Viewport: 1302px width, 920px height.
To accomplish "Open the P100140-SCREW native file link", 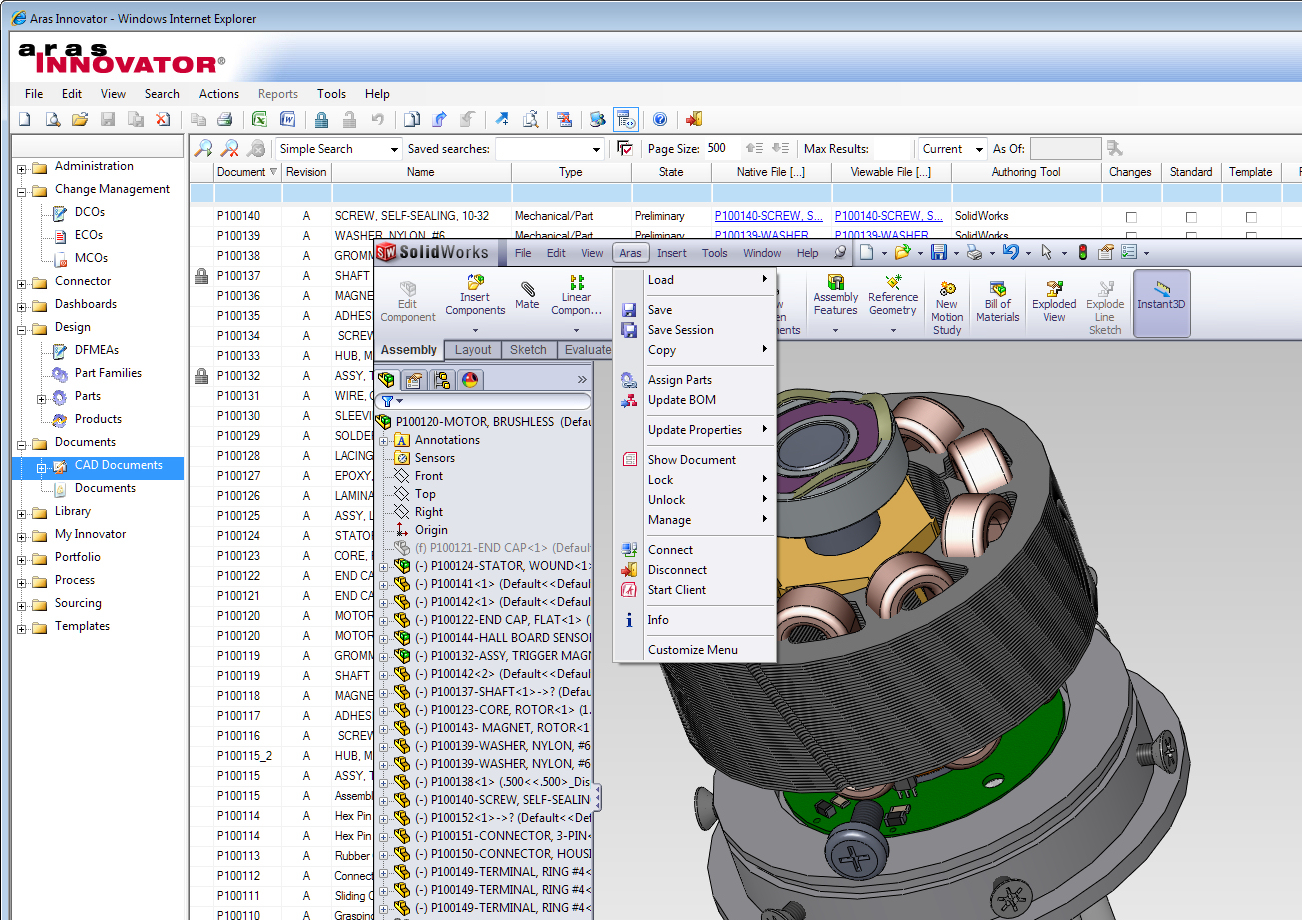I will click(x=769, y=216).
